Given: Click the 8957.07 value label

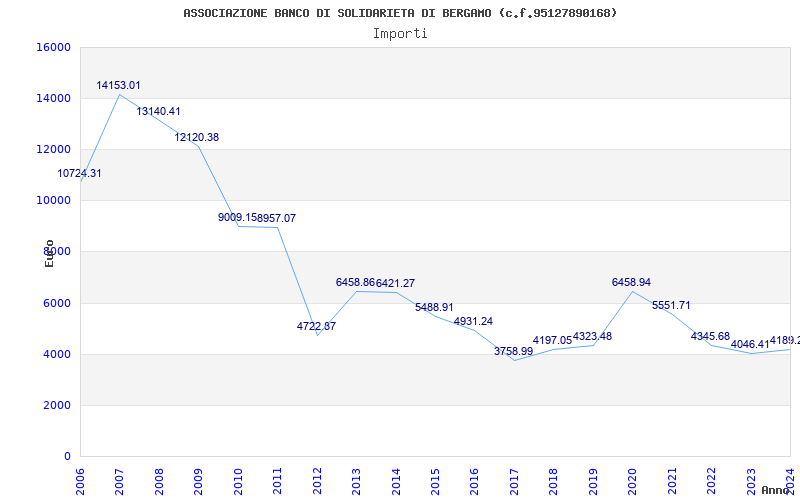Looking at the screenshot, I should click(x=277, y=218).
